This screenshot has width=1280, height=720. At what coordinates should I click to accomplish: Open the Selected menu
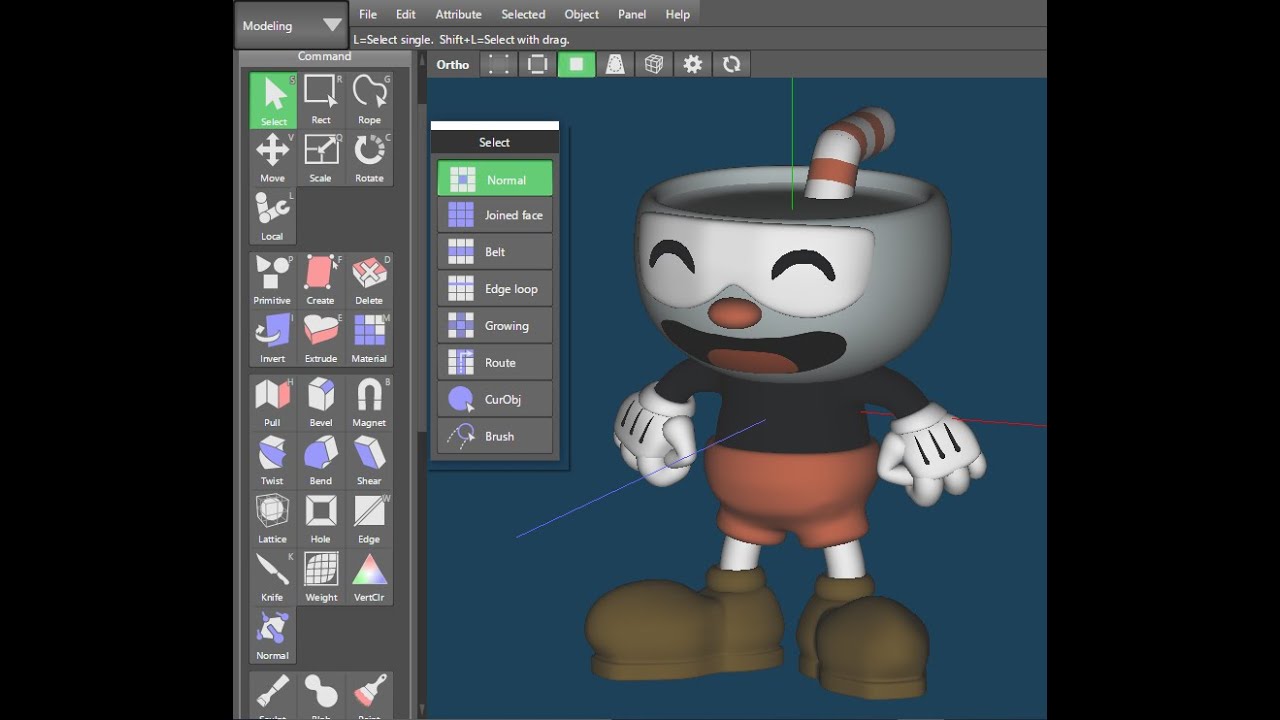tap(523, 14)
